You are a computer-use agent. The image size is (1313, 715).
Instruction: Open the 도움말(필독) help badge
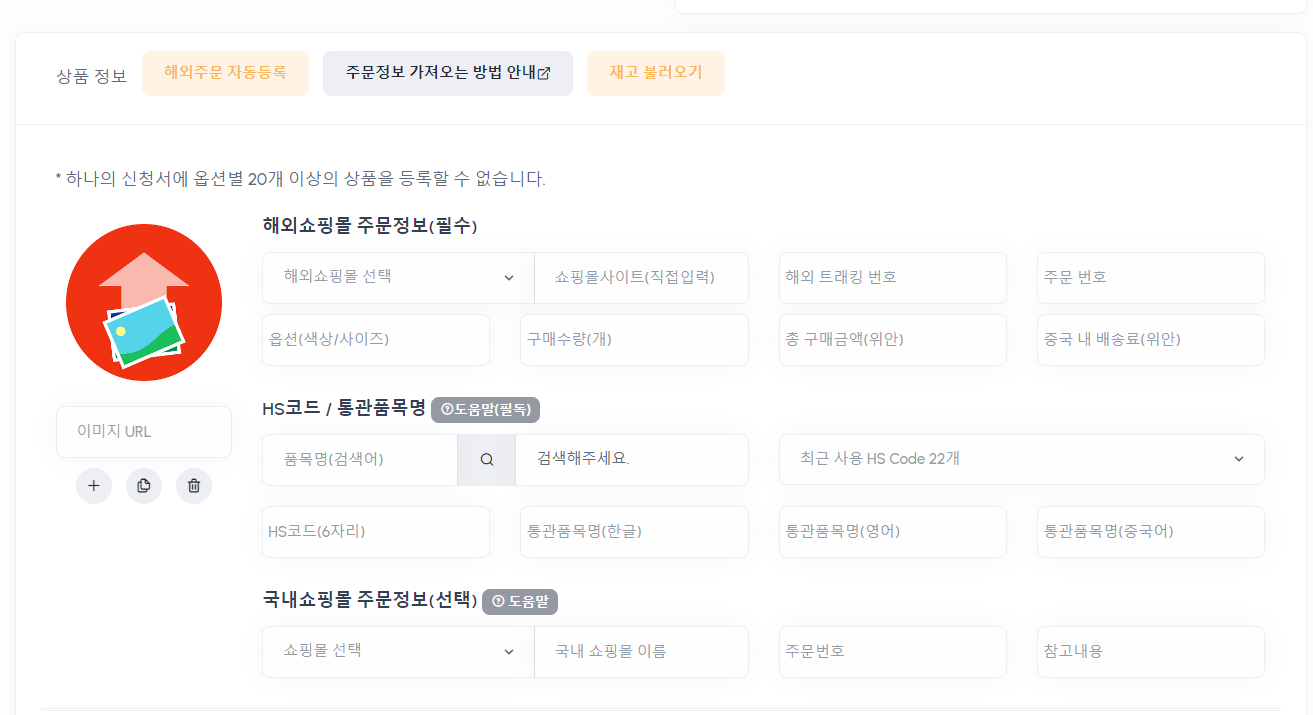486,409
